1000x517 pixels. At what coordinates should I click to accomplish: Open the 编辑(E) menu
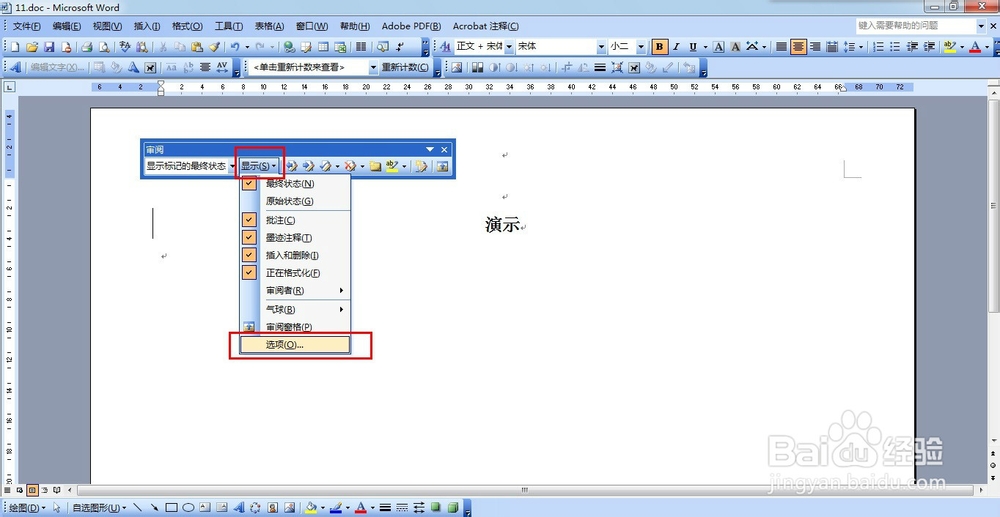pyautogui.click(x=66, y=26)
